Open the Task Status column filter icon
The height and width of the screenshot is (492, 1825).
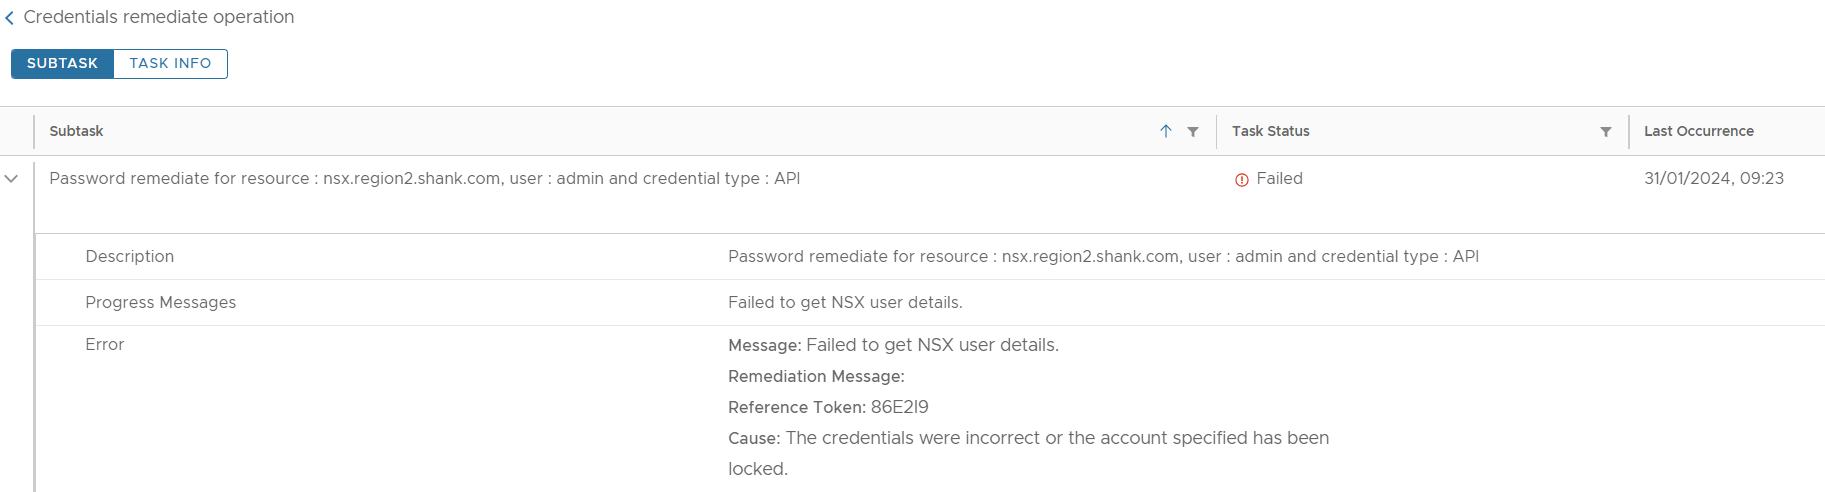[1605, 132]
